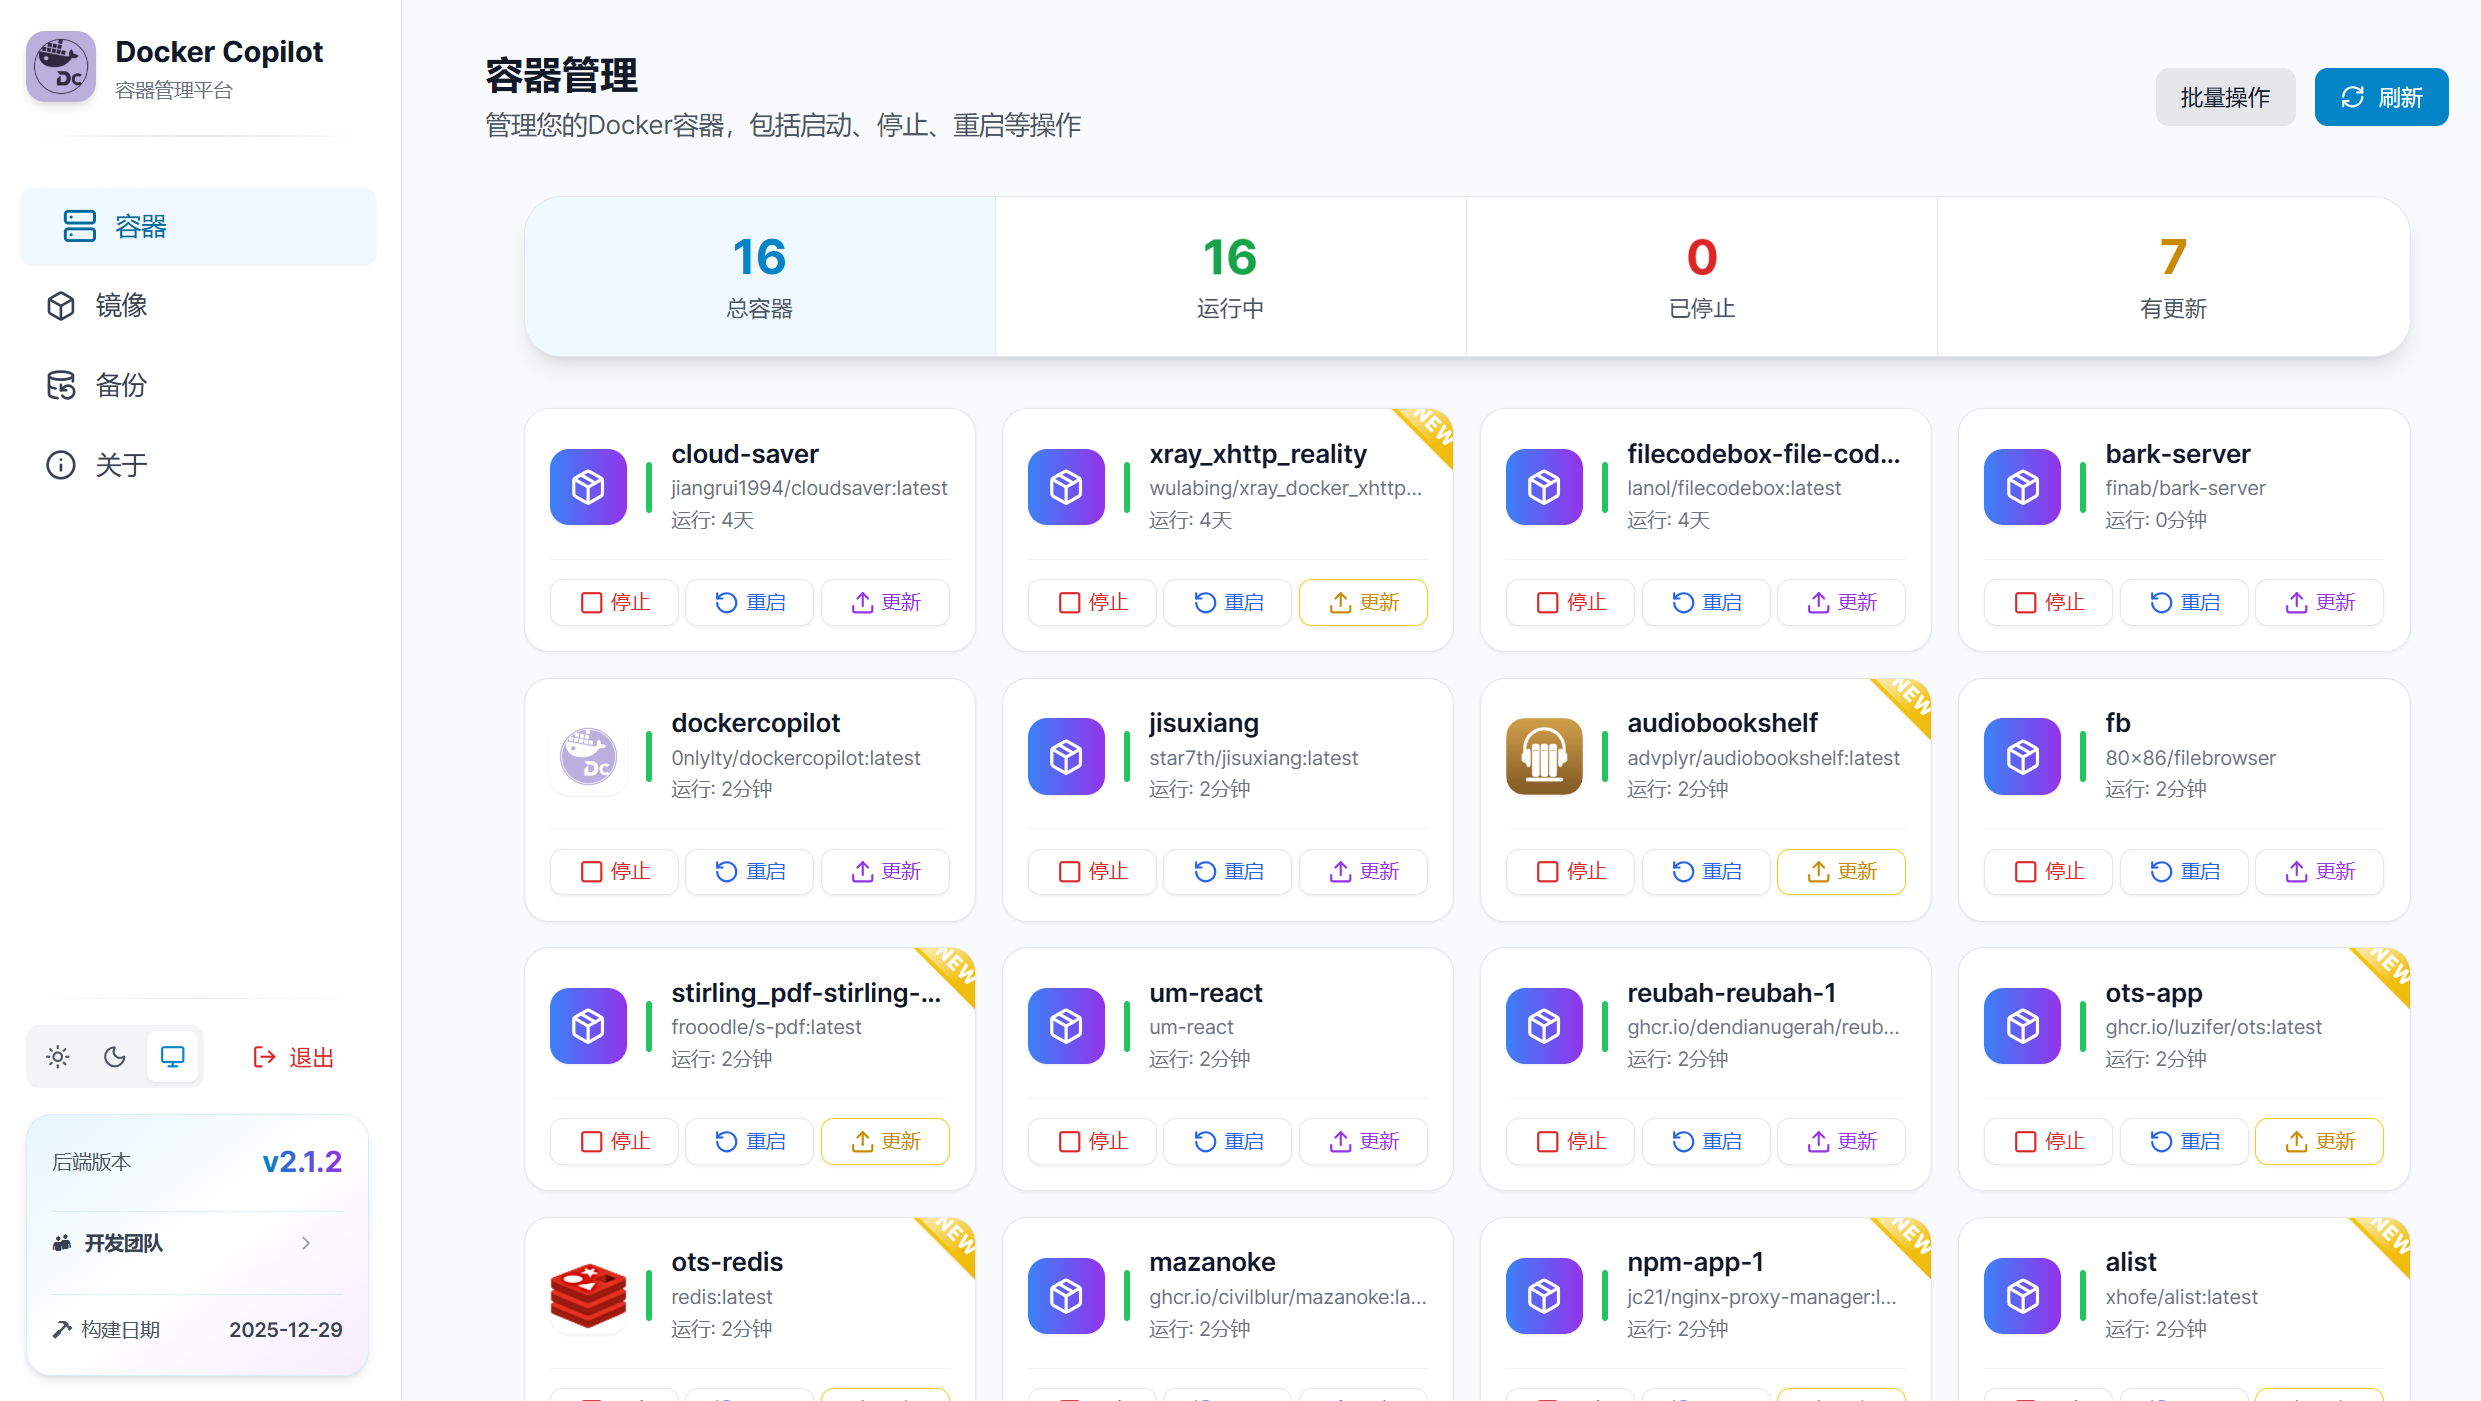Stop the xray_xhttp_reality container
The height and width of the screenshot is (1401, 2481).
1092,602
